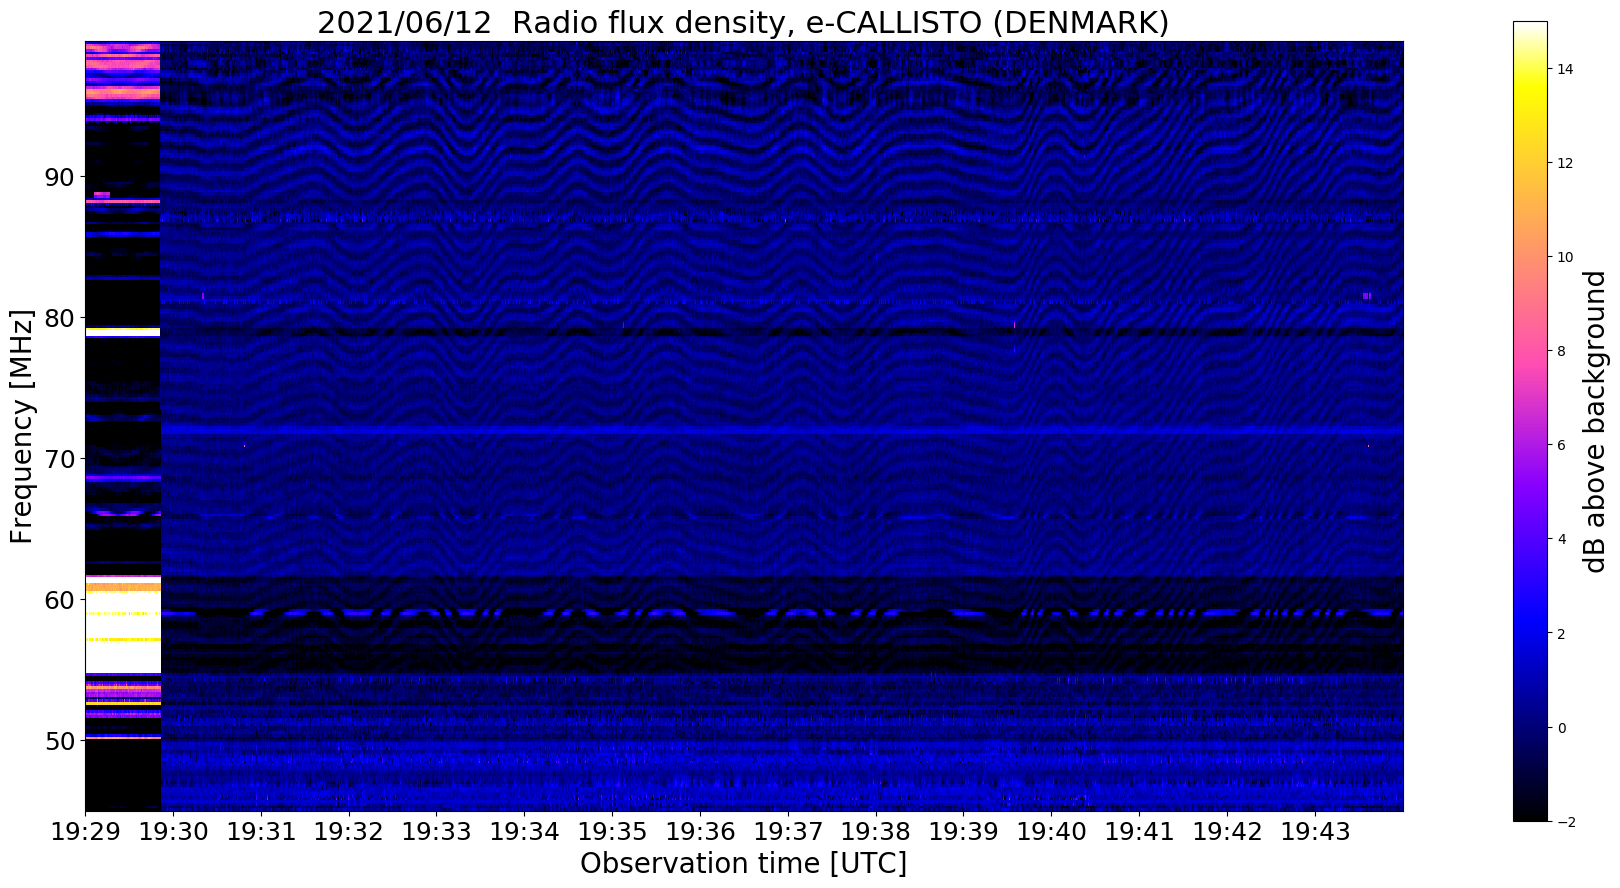Select the 19:42 time tick label
Image resolution: width=1620 pixels, height=888 pixels.
[x=1229, y=831]
